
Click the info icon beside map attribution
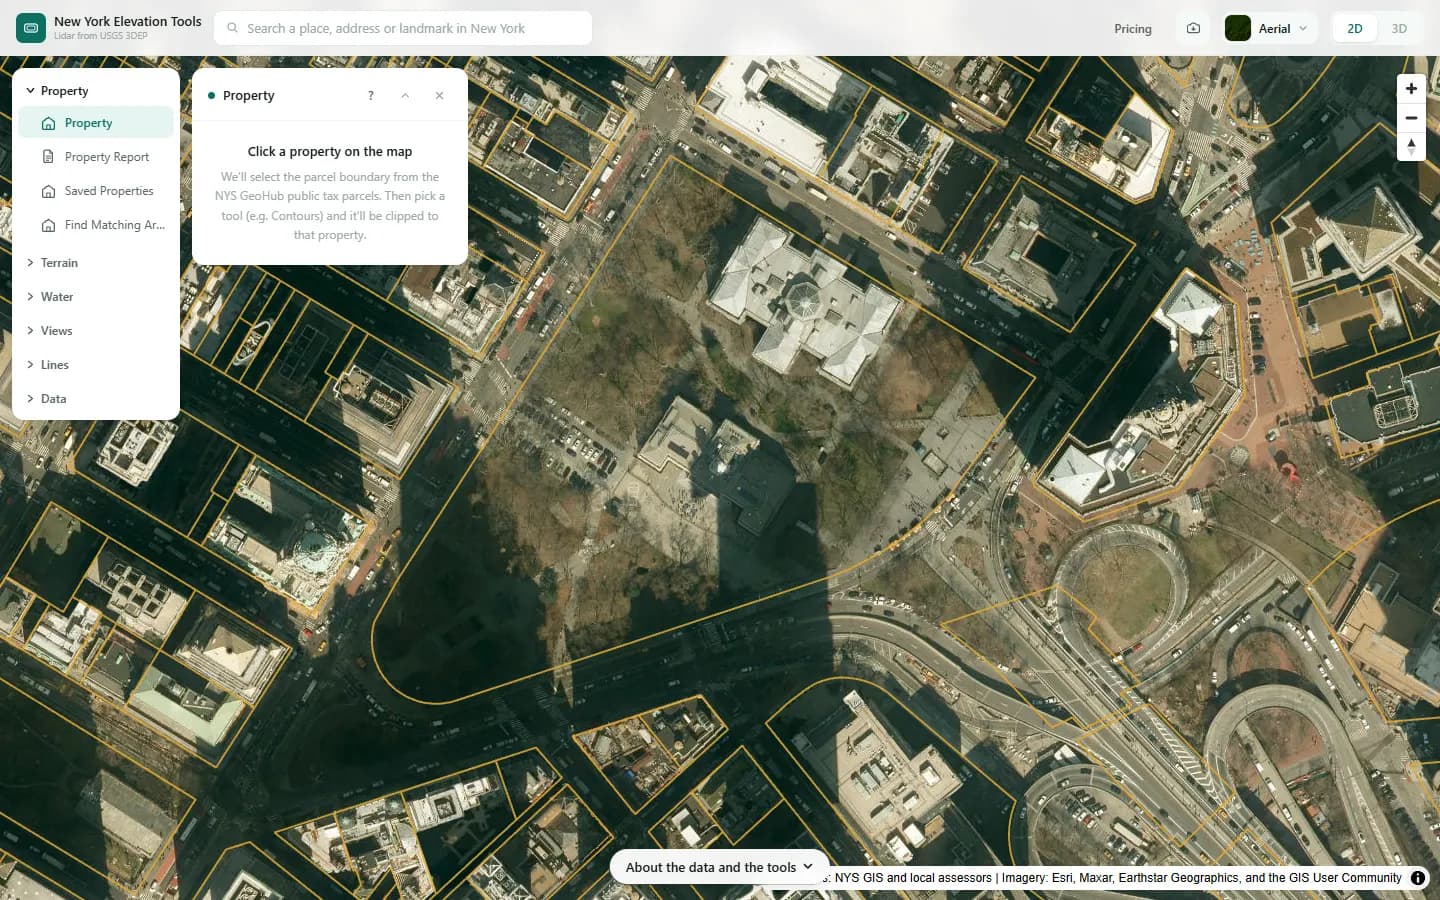click(x=1418, y=878)
